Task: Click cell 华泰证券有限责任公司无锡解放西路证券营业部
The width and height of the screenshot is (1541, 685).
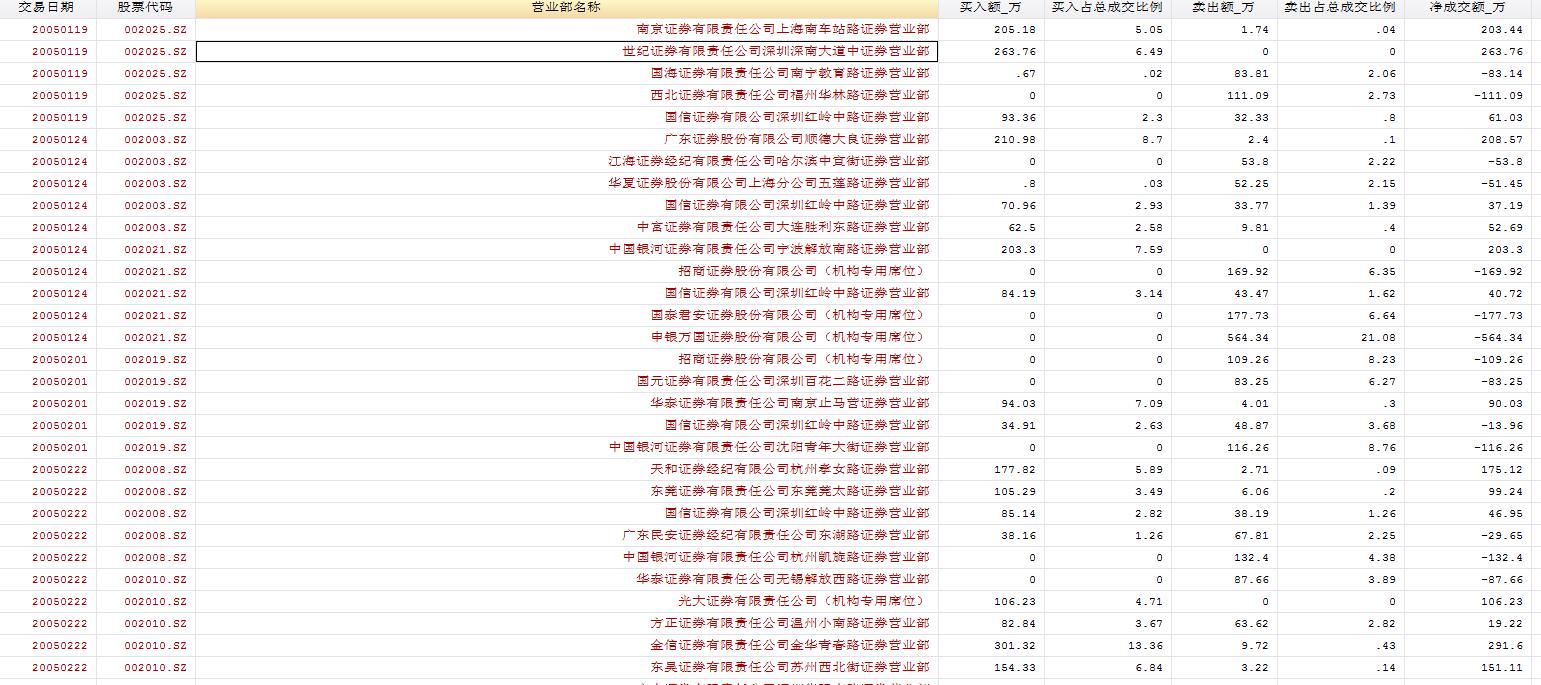Action: [x=567, y=579]
